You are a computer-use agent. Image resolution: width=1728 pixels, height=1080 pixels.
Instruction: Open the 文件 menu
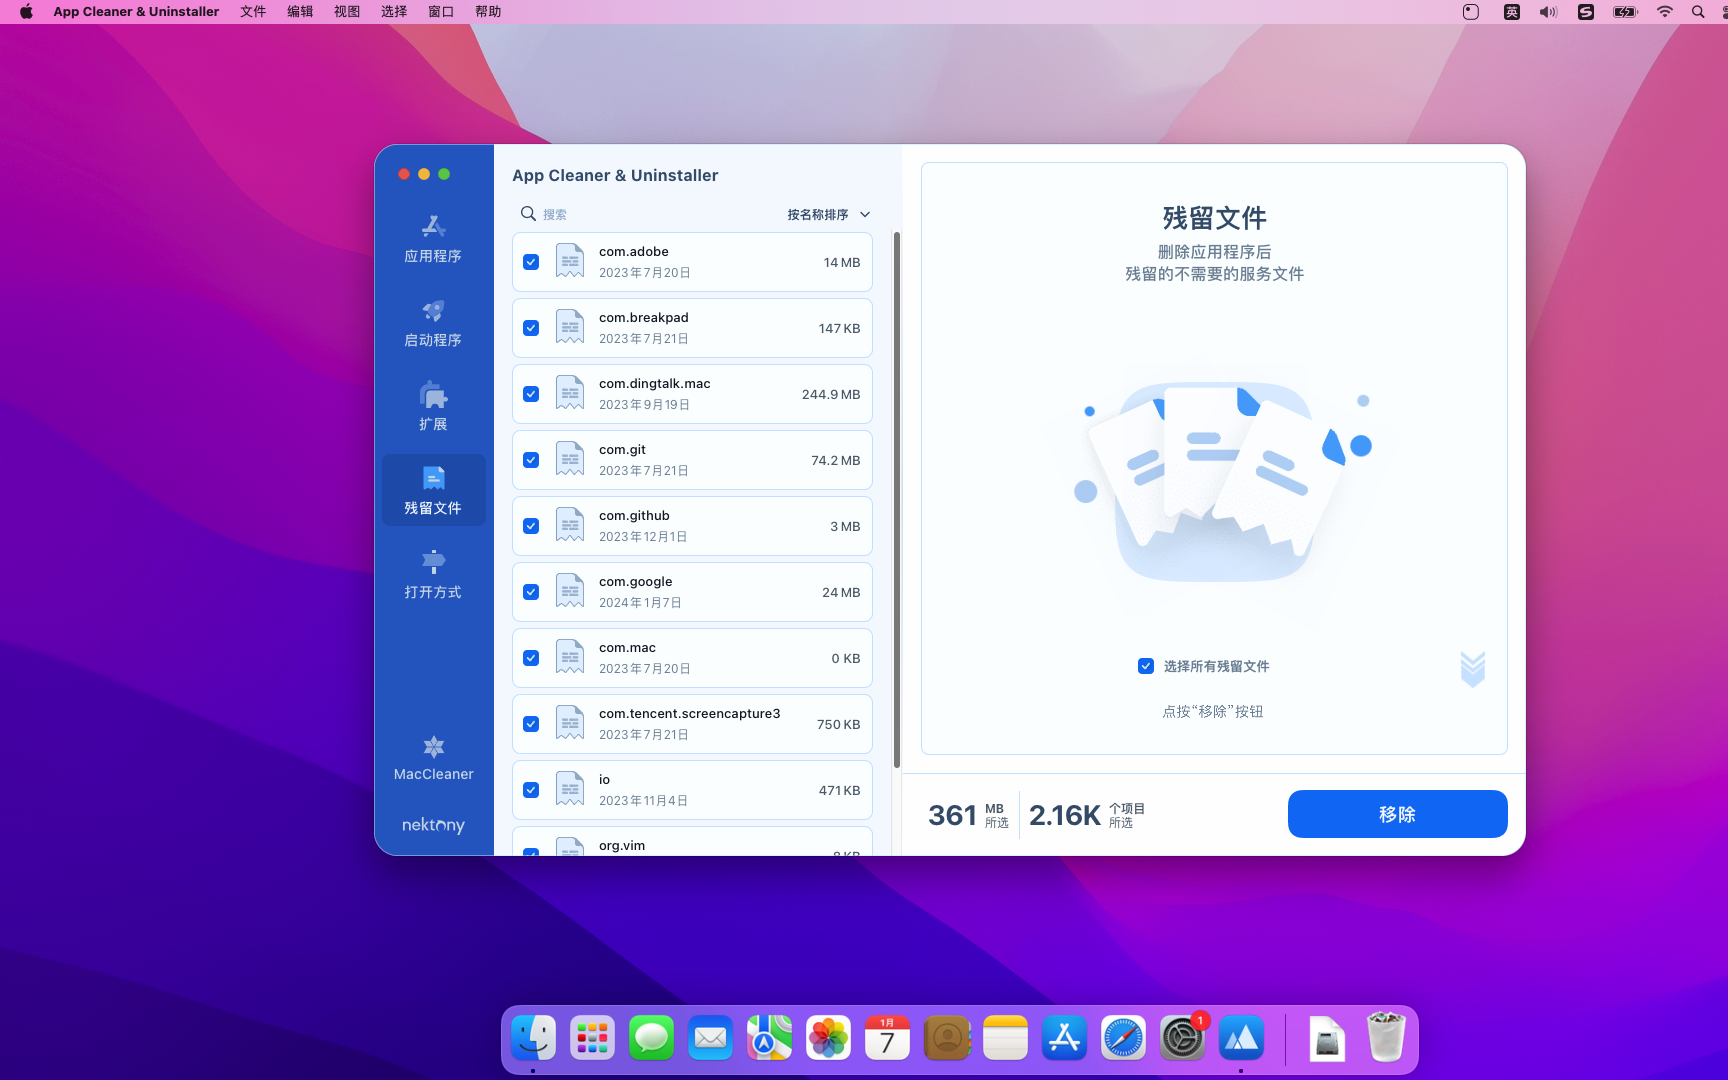(253, 12)
